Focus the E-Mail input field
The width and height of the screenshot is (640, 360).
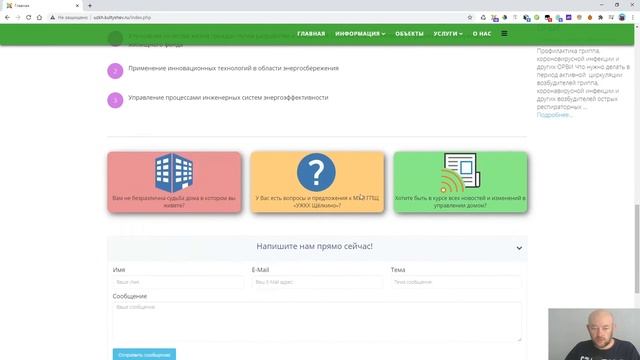click(x=317, y=282)
